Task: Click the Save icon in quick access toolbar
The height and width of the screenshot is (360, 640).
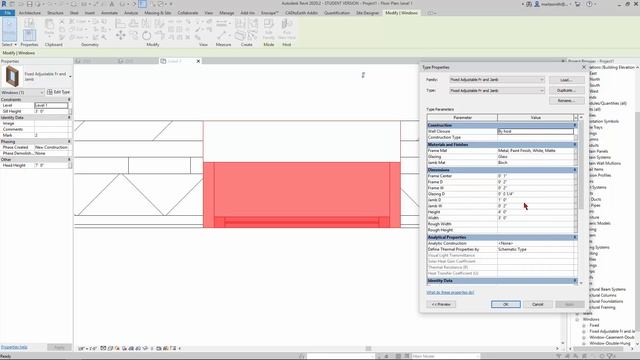Action: click(29, 4)
